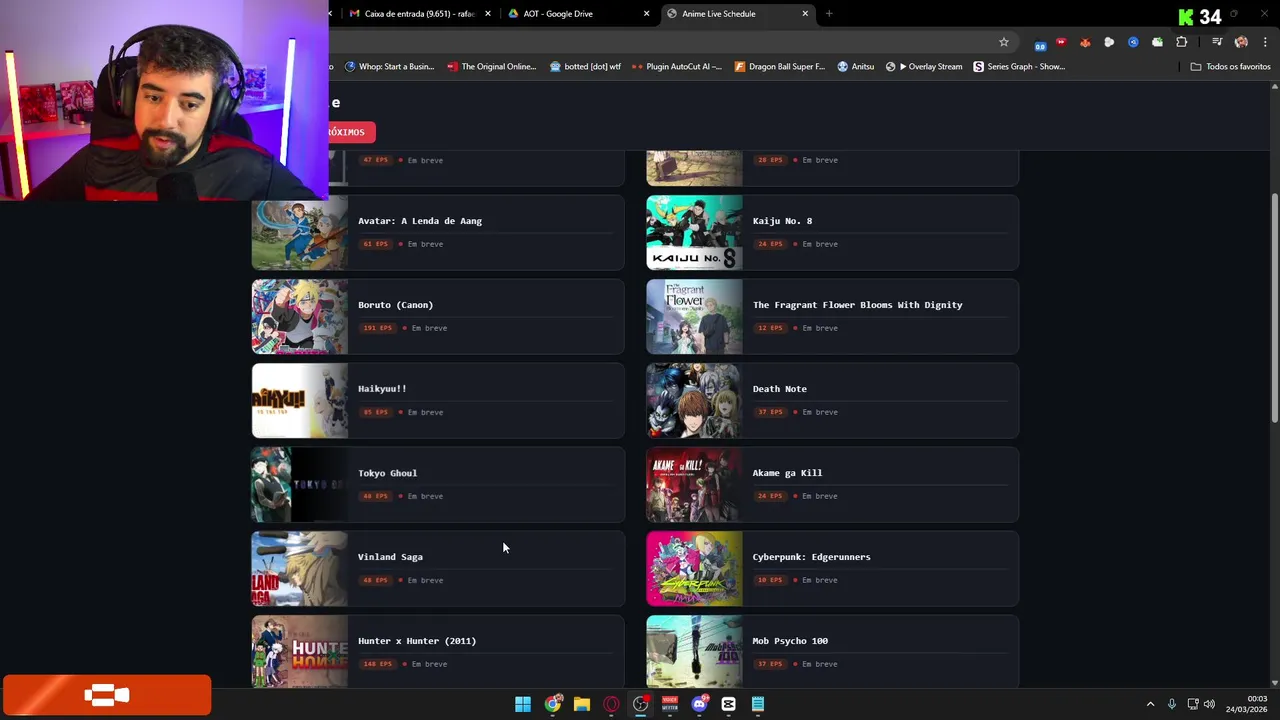This screenshot has width=1280, height=720.
Task: Open a new browser tab
Action: (829, 14)
